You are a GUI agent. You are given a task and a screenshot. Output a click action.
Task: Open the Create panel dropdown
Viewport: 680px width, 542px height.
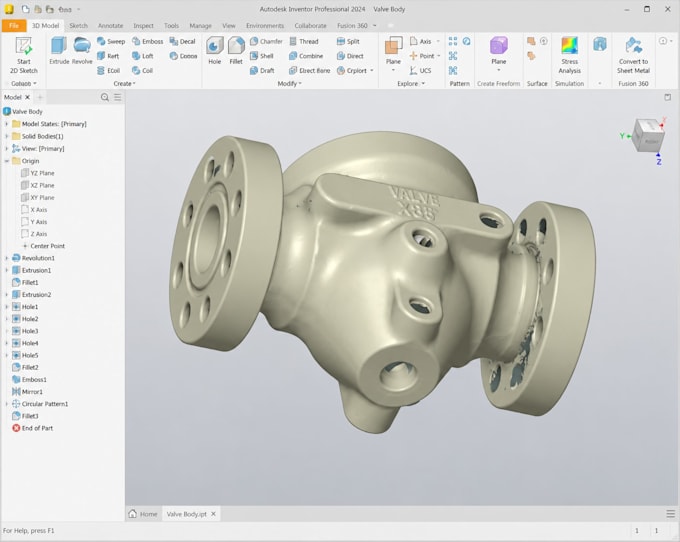click(124, 83)
